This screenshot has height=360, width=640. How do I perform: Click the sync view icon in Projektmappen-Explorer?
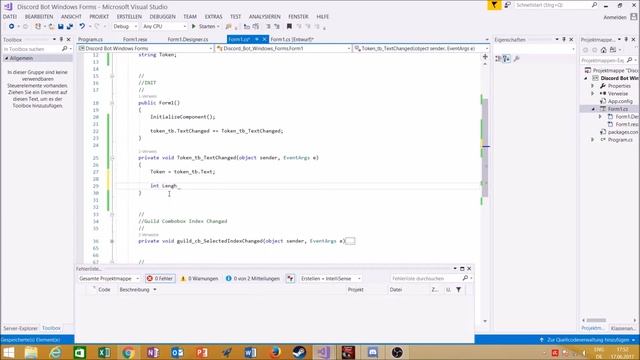pyautogui.click(x=613, y=50)
